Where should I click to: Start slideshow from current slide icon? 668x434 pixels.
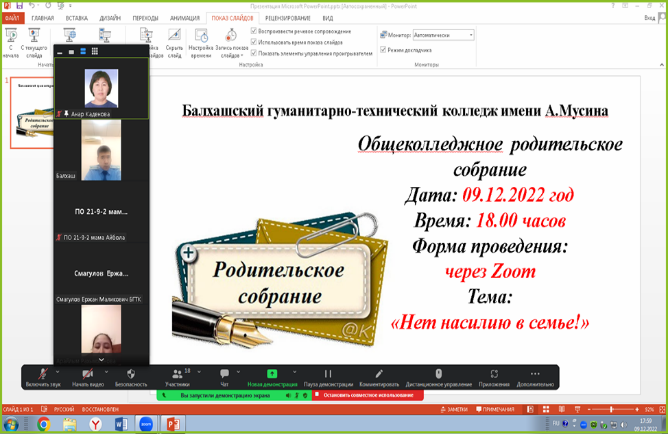[34, 36]
